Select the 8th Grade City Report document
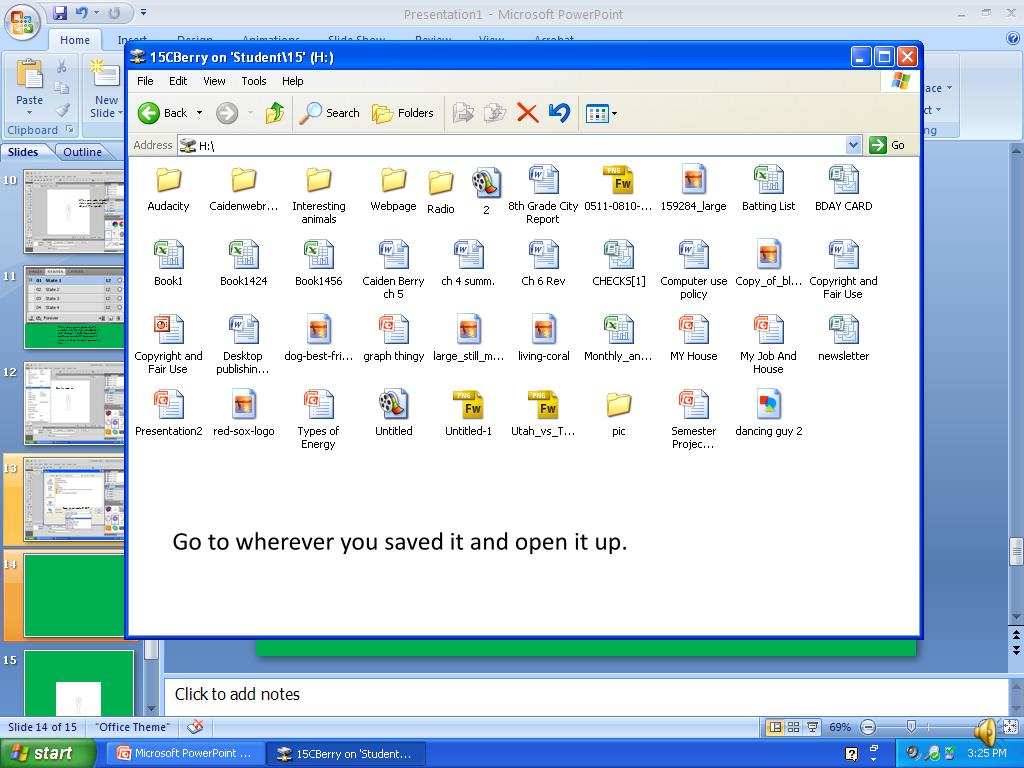This screenshot has width=1024, height=768. [543, 195]
